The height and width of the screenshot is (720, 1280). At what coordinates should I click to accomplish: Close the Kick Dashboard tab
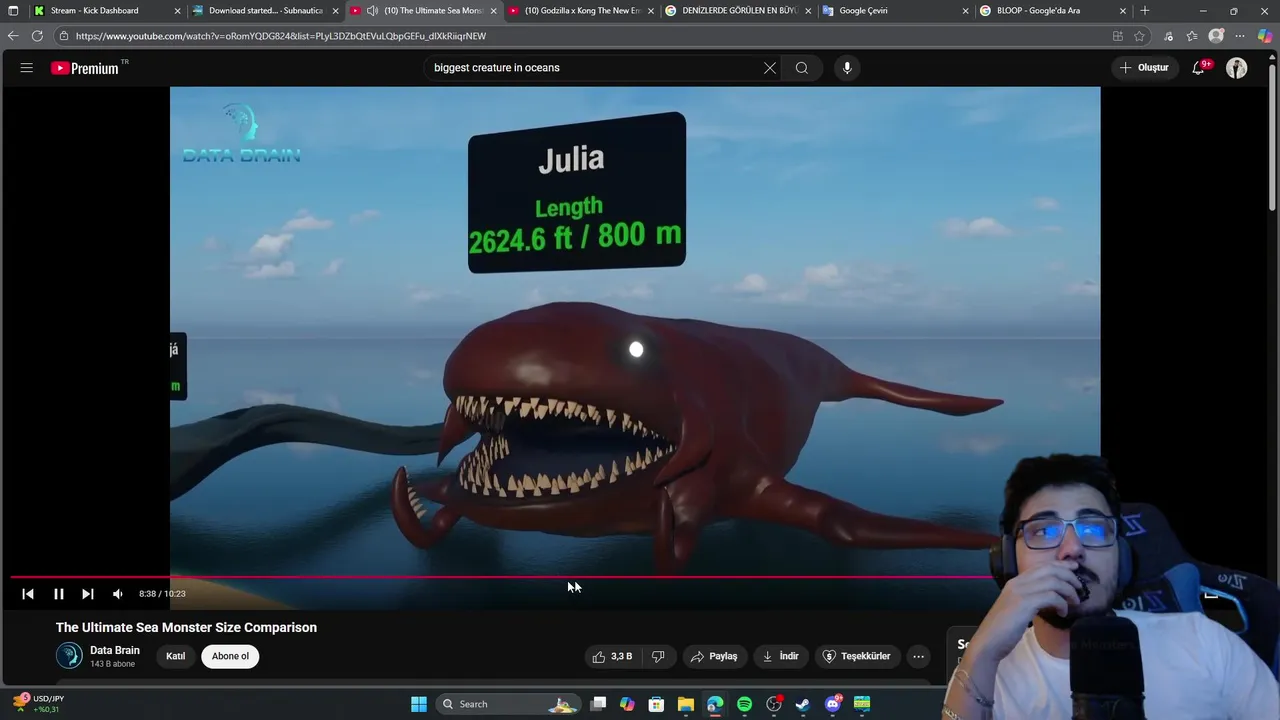(x=177, y=11)
